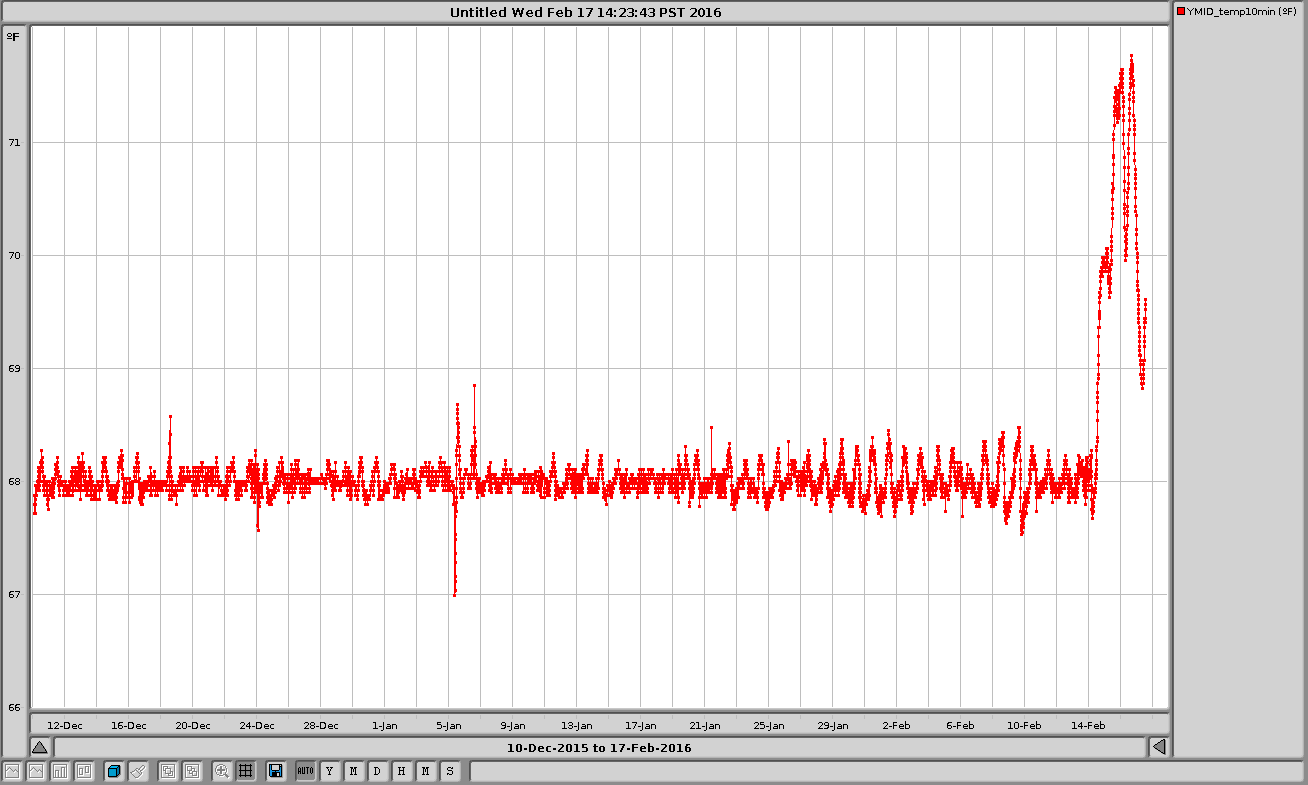Image resolution: width=1308 pixels, height=785 pixels.
Task: Select the second line-graph icon beside bar chart icon
Action: 36,771
